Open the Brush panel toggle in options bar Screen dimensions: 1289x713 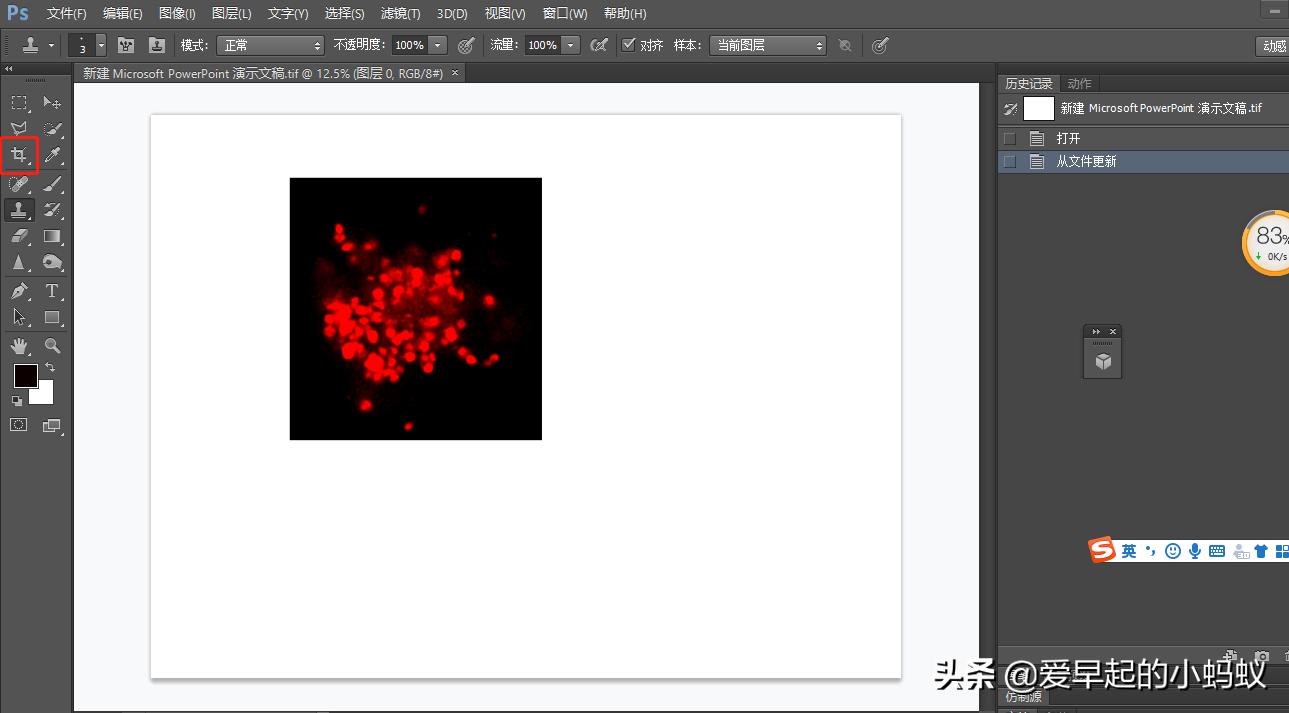[x=126, y=45]
